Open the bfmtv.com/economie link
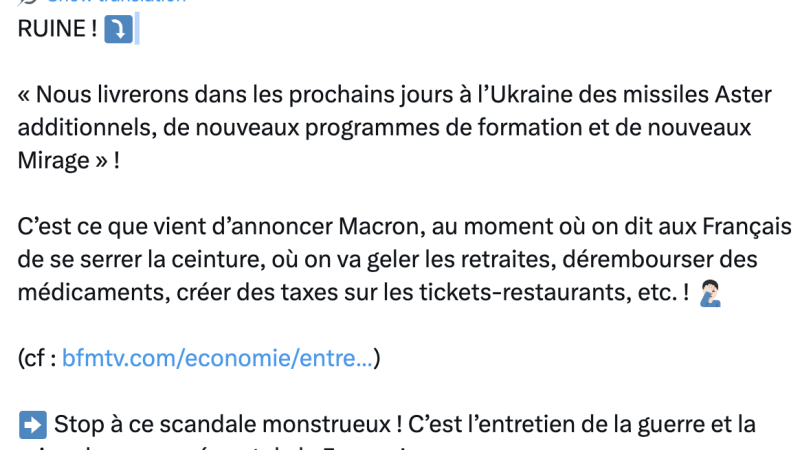800x450 pixels. pyautogui.click(x=217, y=358)
